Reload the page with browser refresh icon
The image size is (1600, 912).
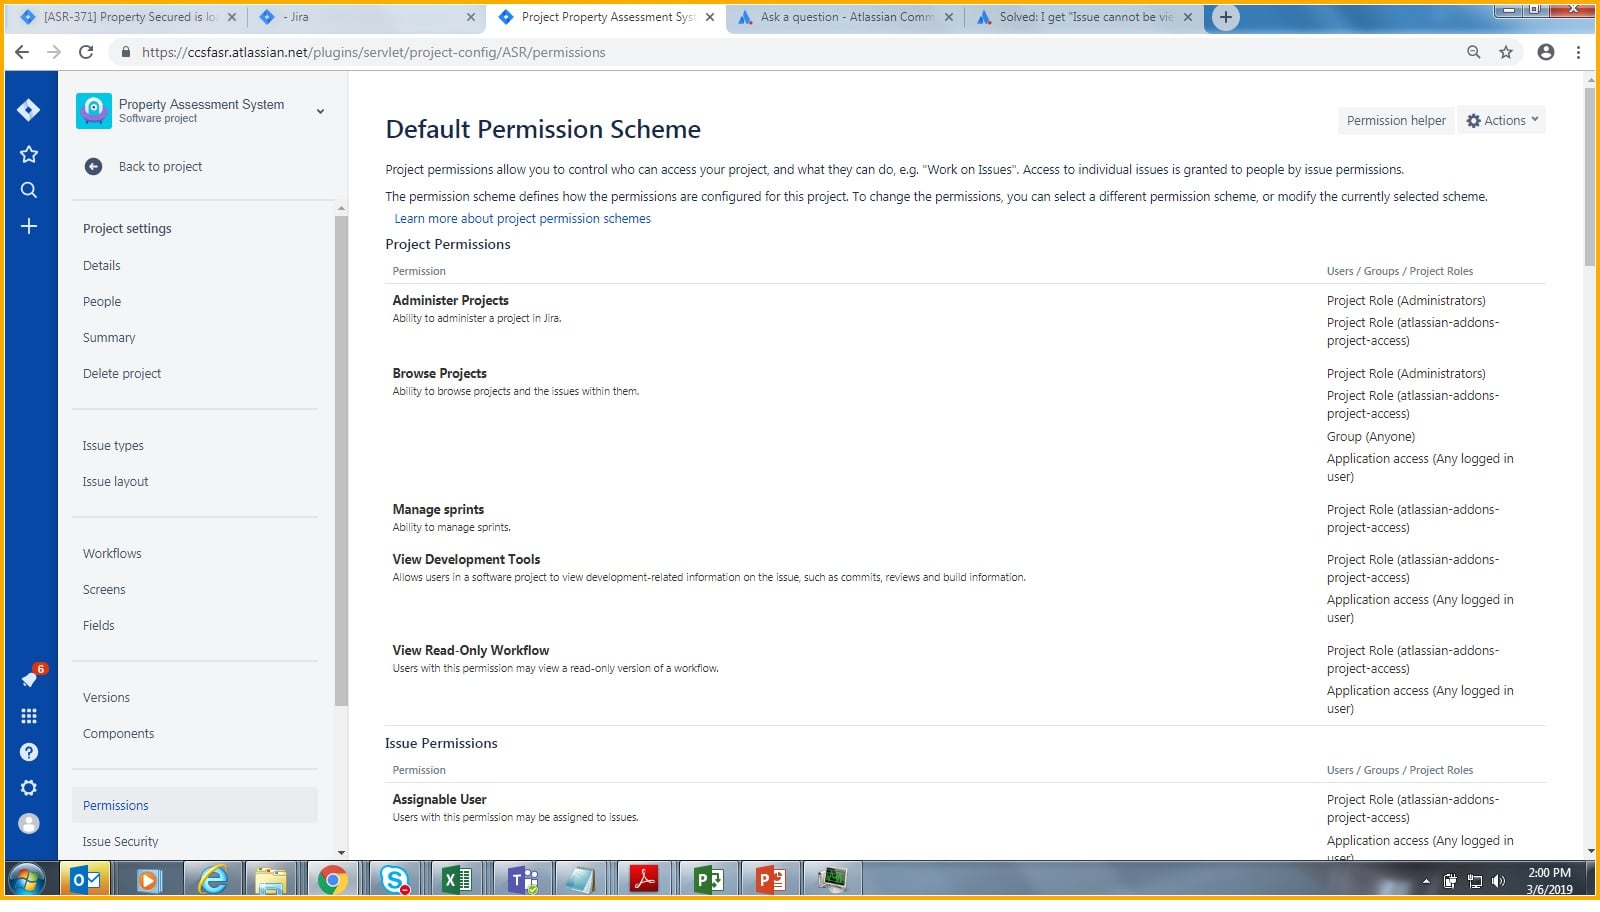coord(86,52)
